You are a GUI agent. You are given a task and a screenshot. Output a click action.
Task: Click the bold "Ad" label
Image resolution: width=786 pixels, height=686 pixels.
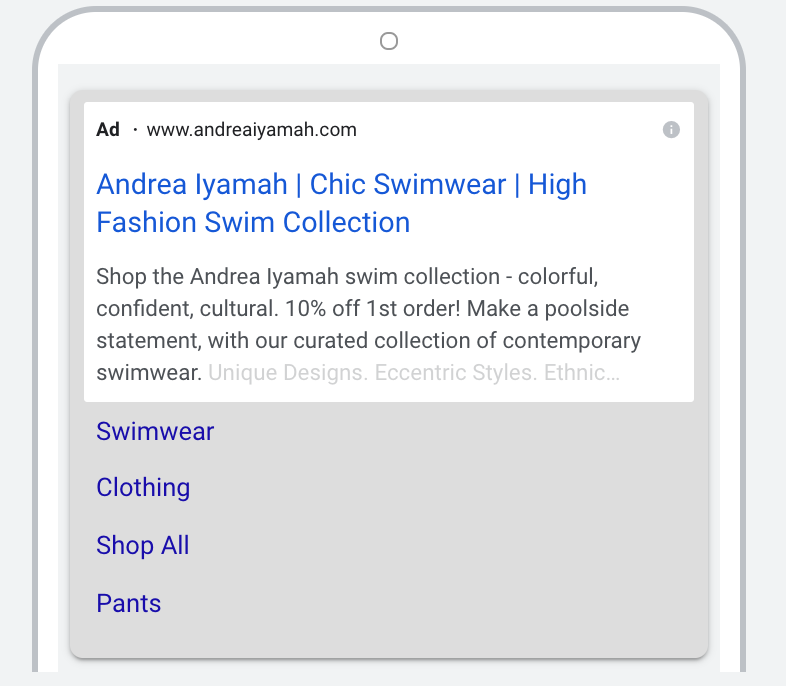point(108,130)
